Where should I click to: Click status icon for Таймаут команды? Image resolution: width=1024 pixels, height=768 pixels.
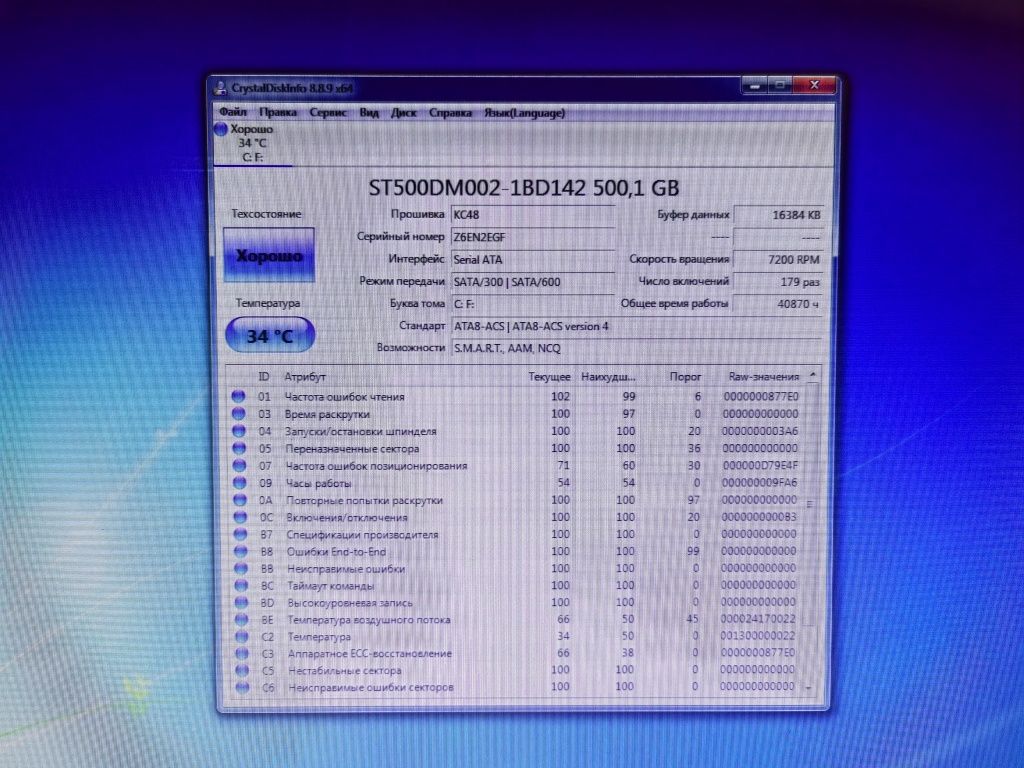[x=242, y=585]
